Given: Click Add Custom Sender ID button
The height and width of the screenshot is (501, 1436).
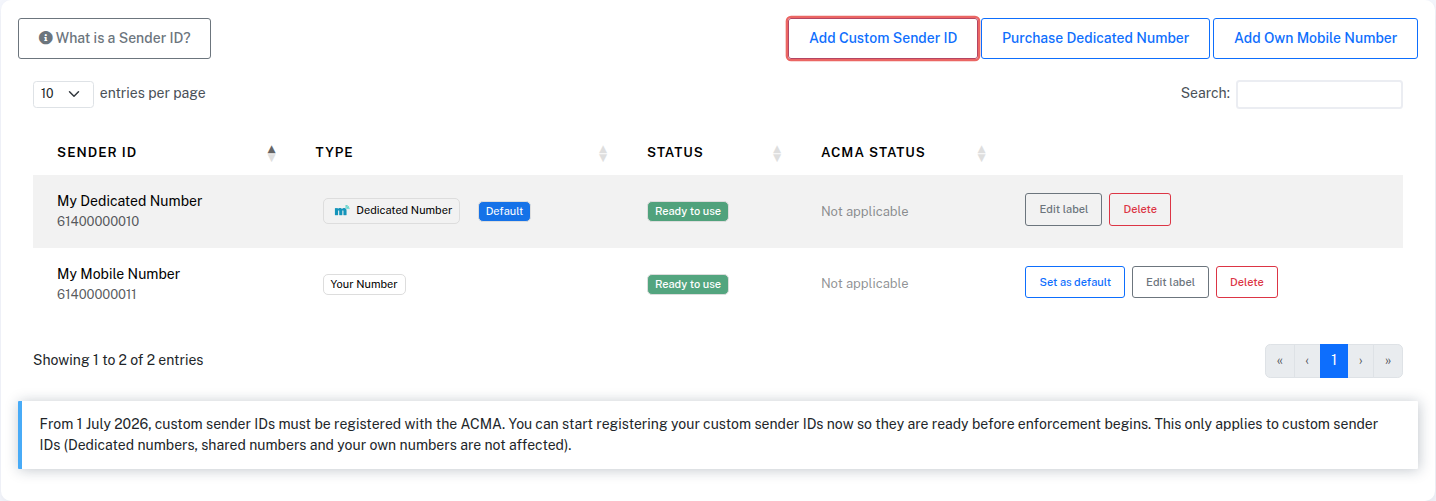Looking at the screenshot, I should [x=883, y=38].
